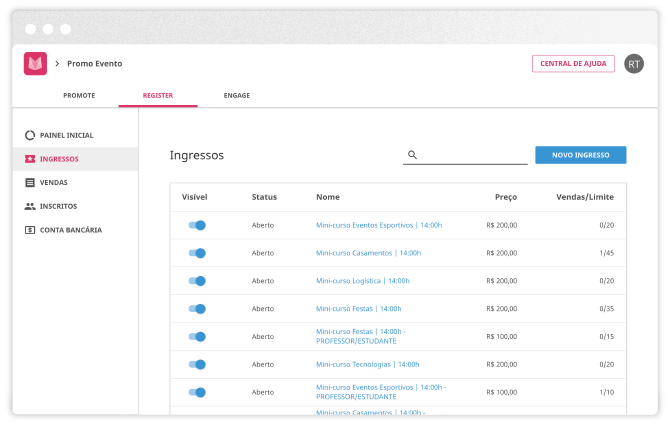The height and width of the screenshot is (429, 670).
Task: Click the Vendas list icon
Action: point(30,182)
